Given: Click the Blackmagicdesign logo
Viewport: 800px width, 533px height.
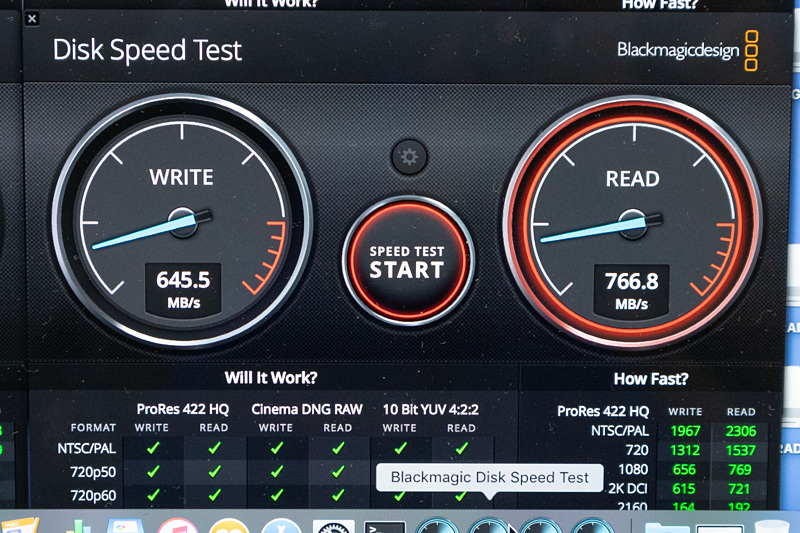Looking at the screenshot, I should click(x=687, y=50).
